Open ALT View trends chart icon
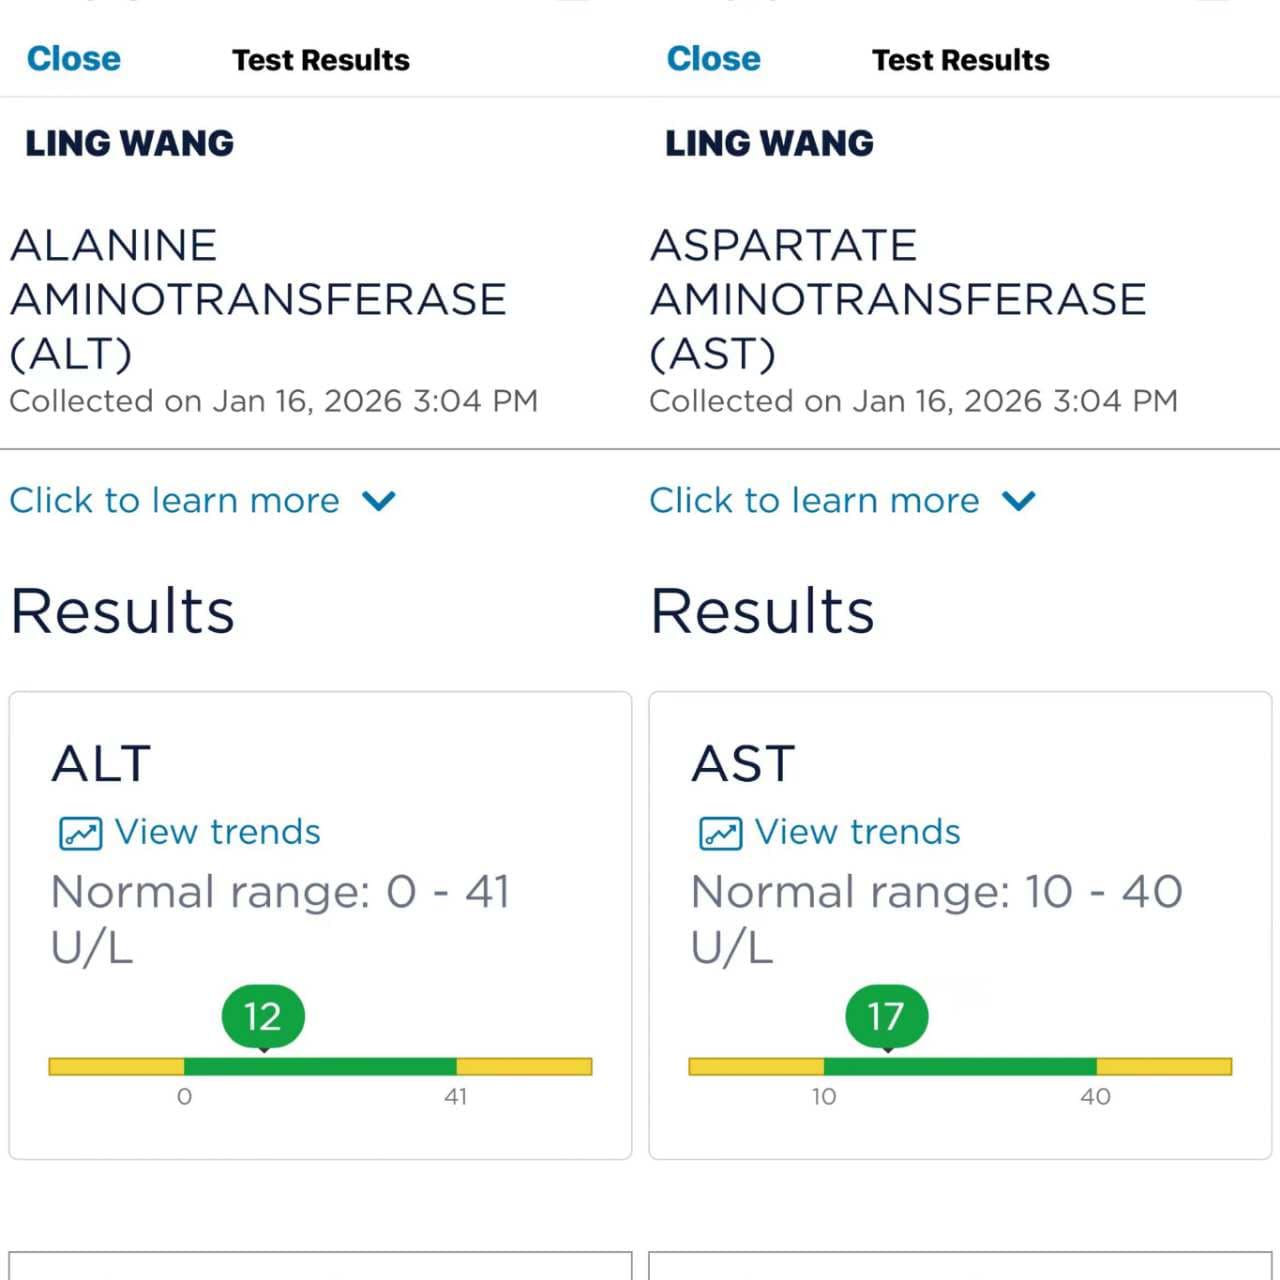 80,833
